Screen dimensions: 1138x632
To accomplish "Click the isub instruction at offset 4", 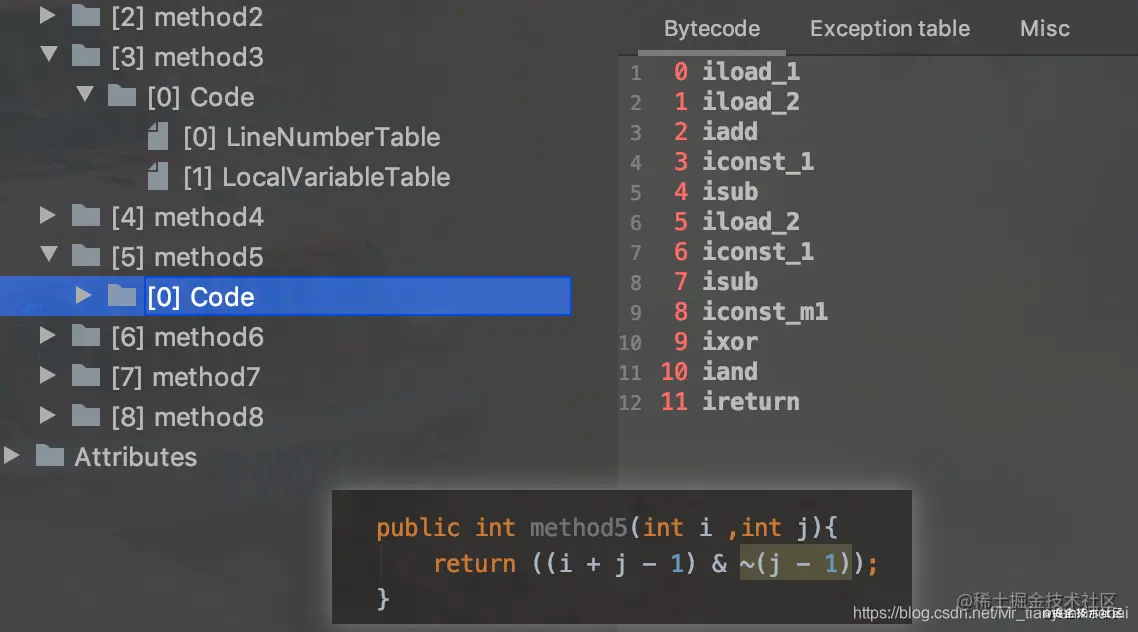I will (x=729, y=192).
